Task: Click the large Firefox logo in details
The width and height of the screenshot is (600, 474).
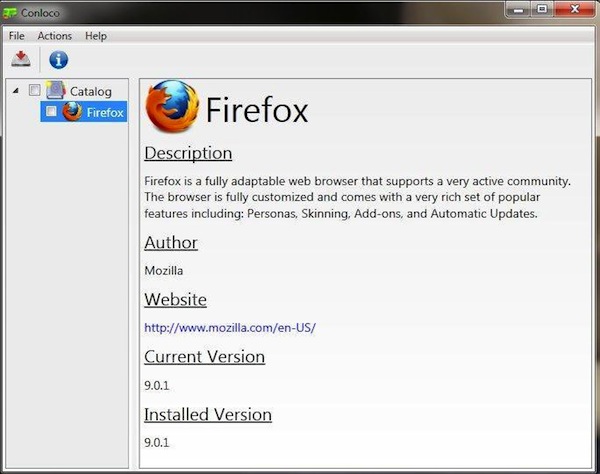Action: pos(173,106)
